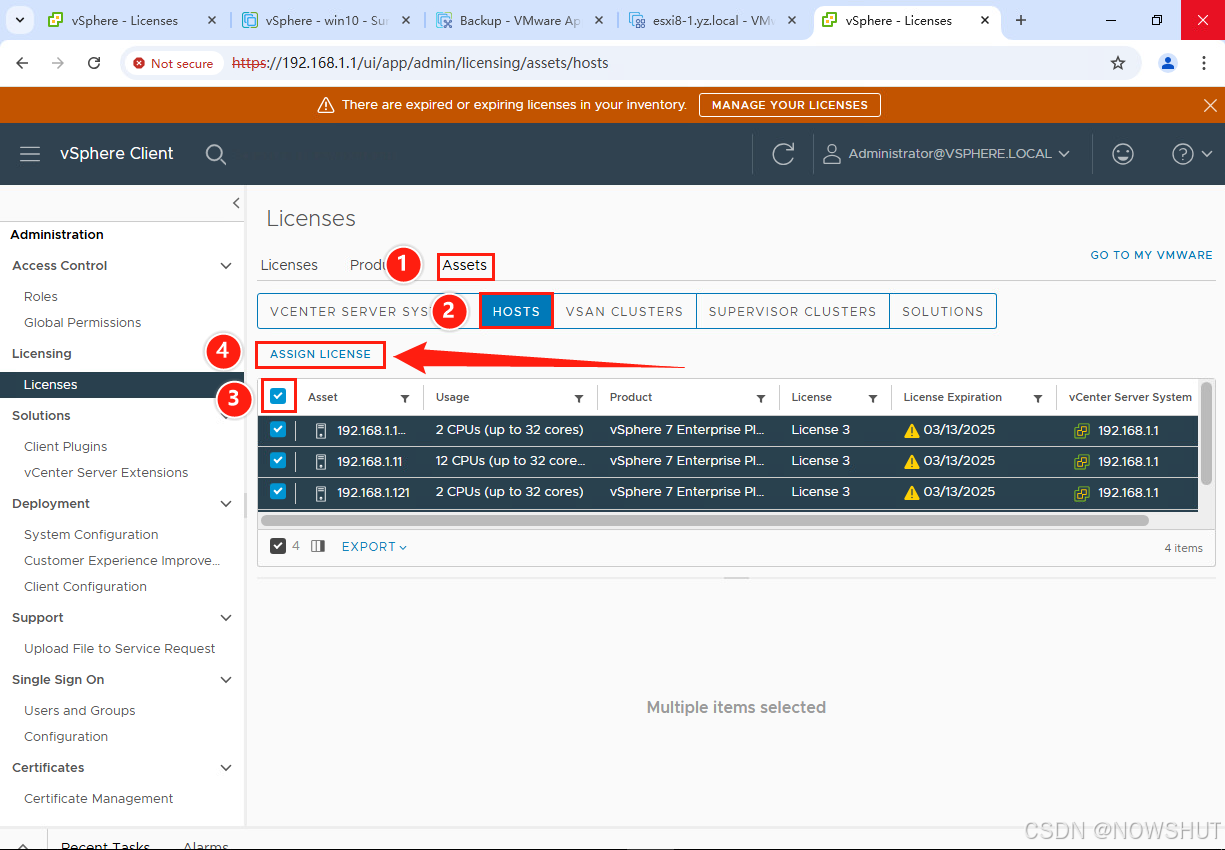Refresh the vSphere Client view
Viewport: 1225px width, 850px height.
783,154
